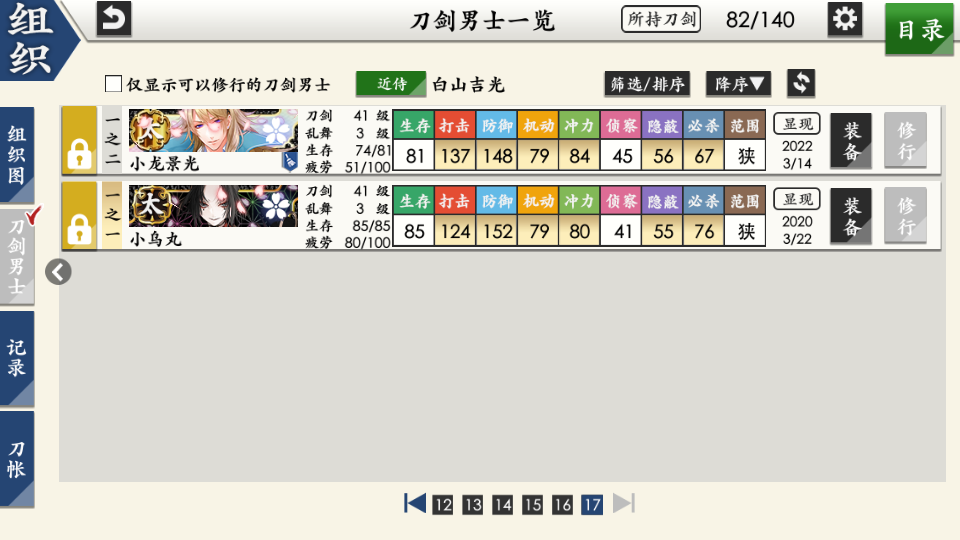Collapse side panel with left chevron

click(x=58, y=271)
